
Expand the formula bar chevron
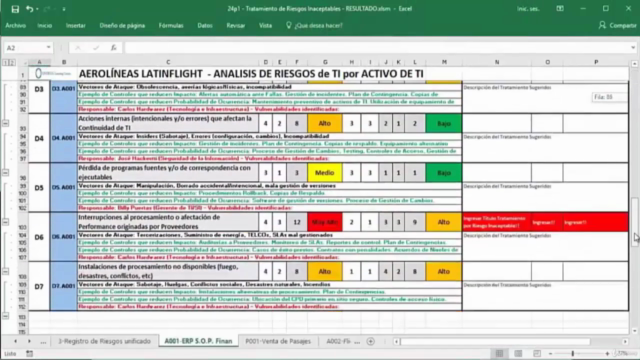pyautogui.click(x=633, y=48)
